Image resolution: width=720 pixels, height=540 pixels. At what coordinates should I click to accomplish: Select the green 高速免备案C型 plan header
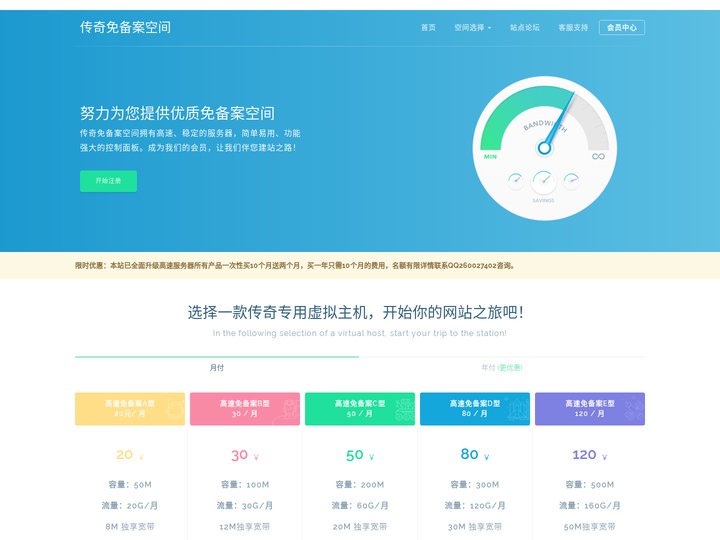click(360, 409)
